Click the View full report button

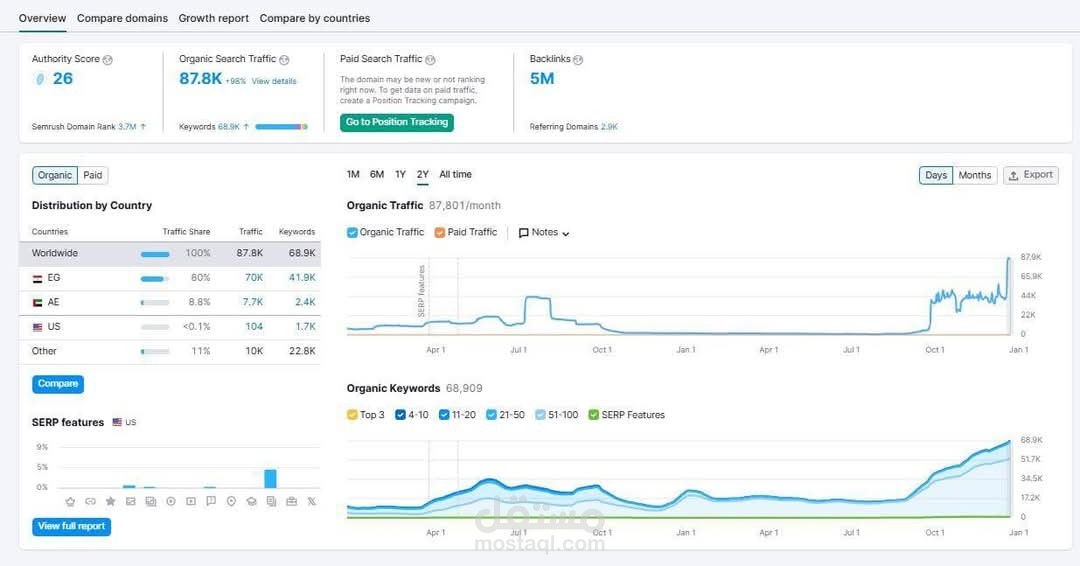click(x=71, y=526)
